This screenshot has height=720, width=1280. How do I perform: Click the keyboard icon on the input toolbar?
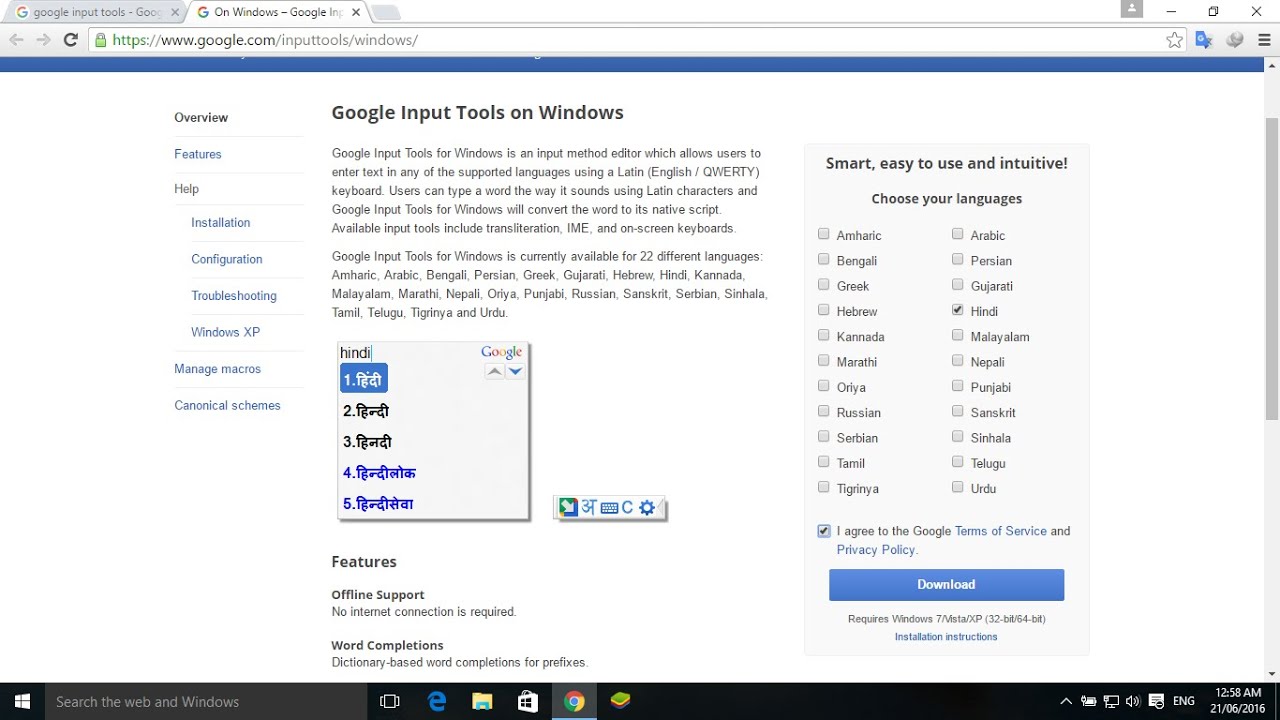tap(609, 508)
